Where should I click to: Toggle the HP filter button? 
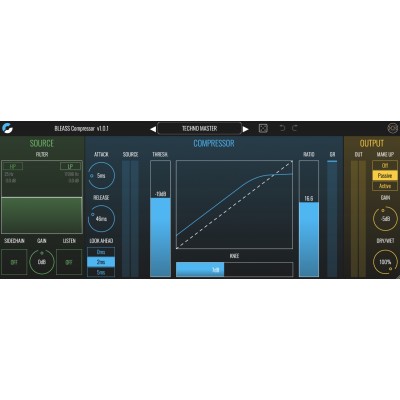click(13, 166)
